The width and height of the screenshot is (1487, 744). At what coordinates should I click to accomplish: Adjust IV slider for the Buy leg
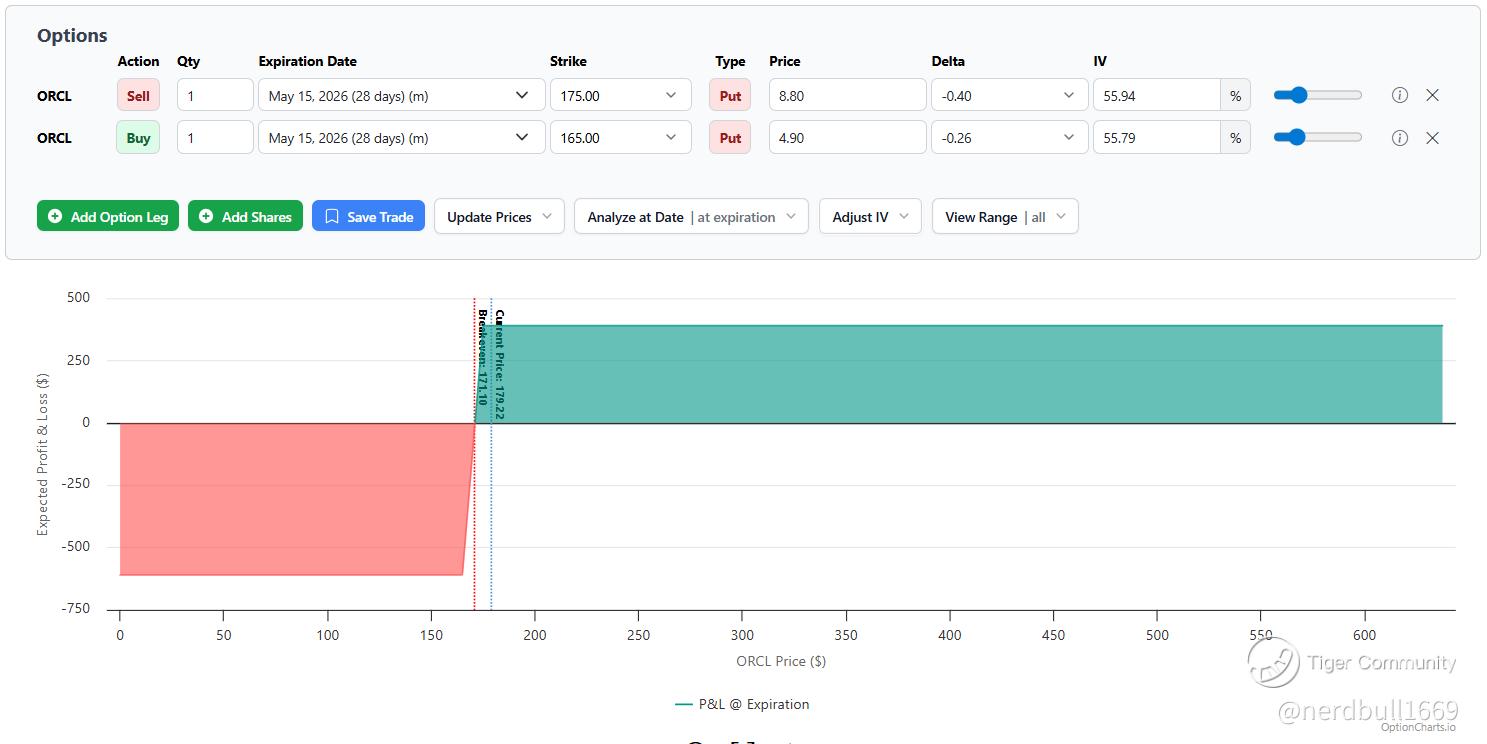coord(1318,137)
